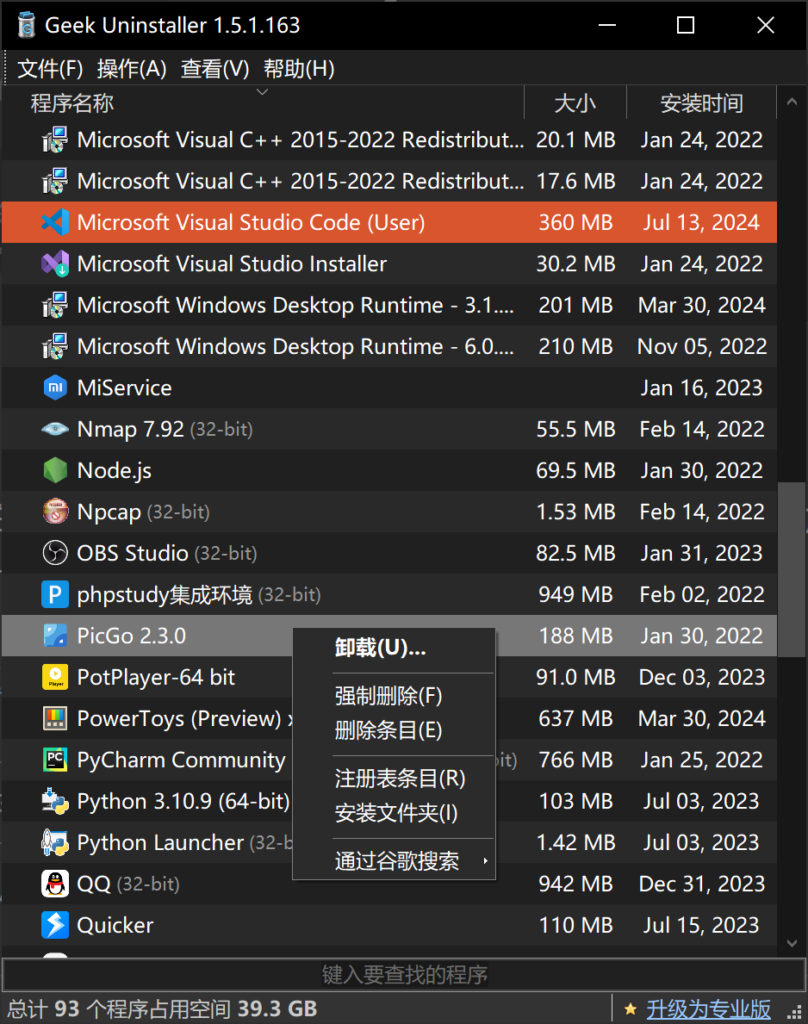Click the Node.js green hexagon icon
Image resolution: width=808 pixels, height=1024 pixels.
click(55, 470)
